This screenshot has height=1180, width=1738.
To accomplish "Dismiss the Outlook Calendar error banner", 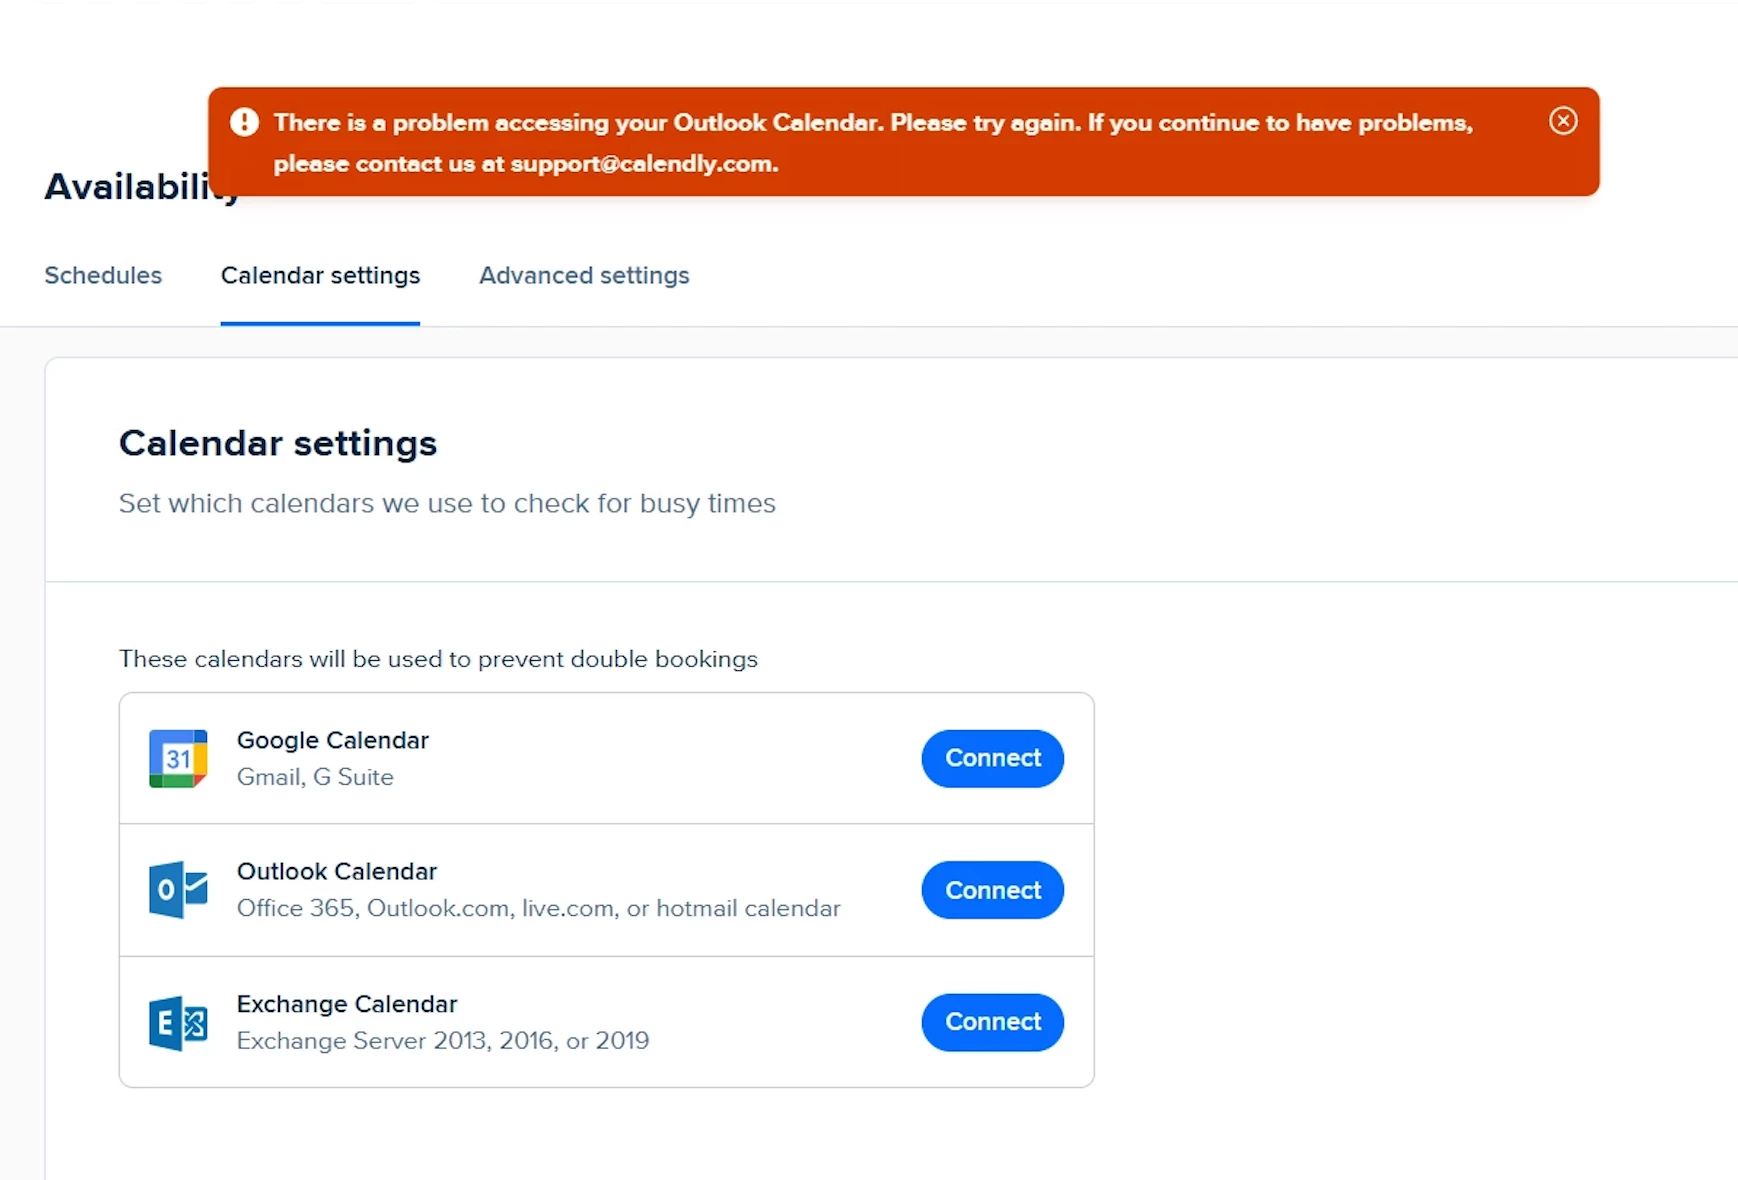I will click(x=1563, y=121).
